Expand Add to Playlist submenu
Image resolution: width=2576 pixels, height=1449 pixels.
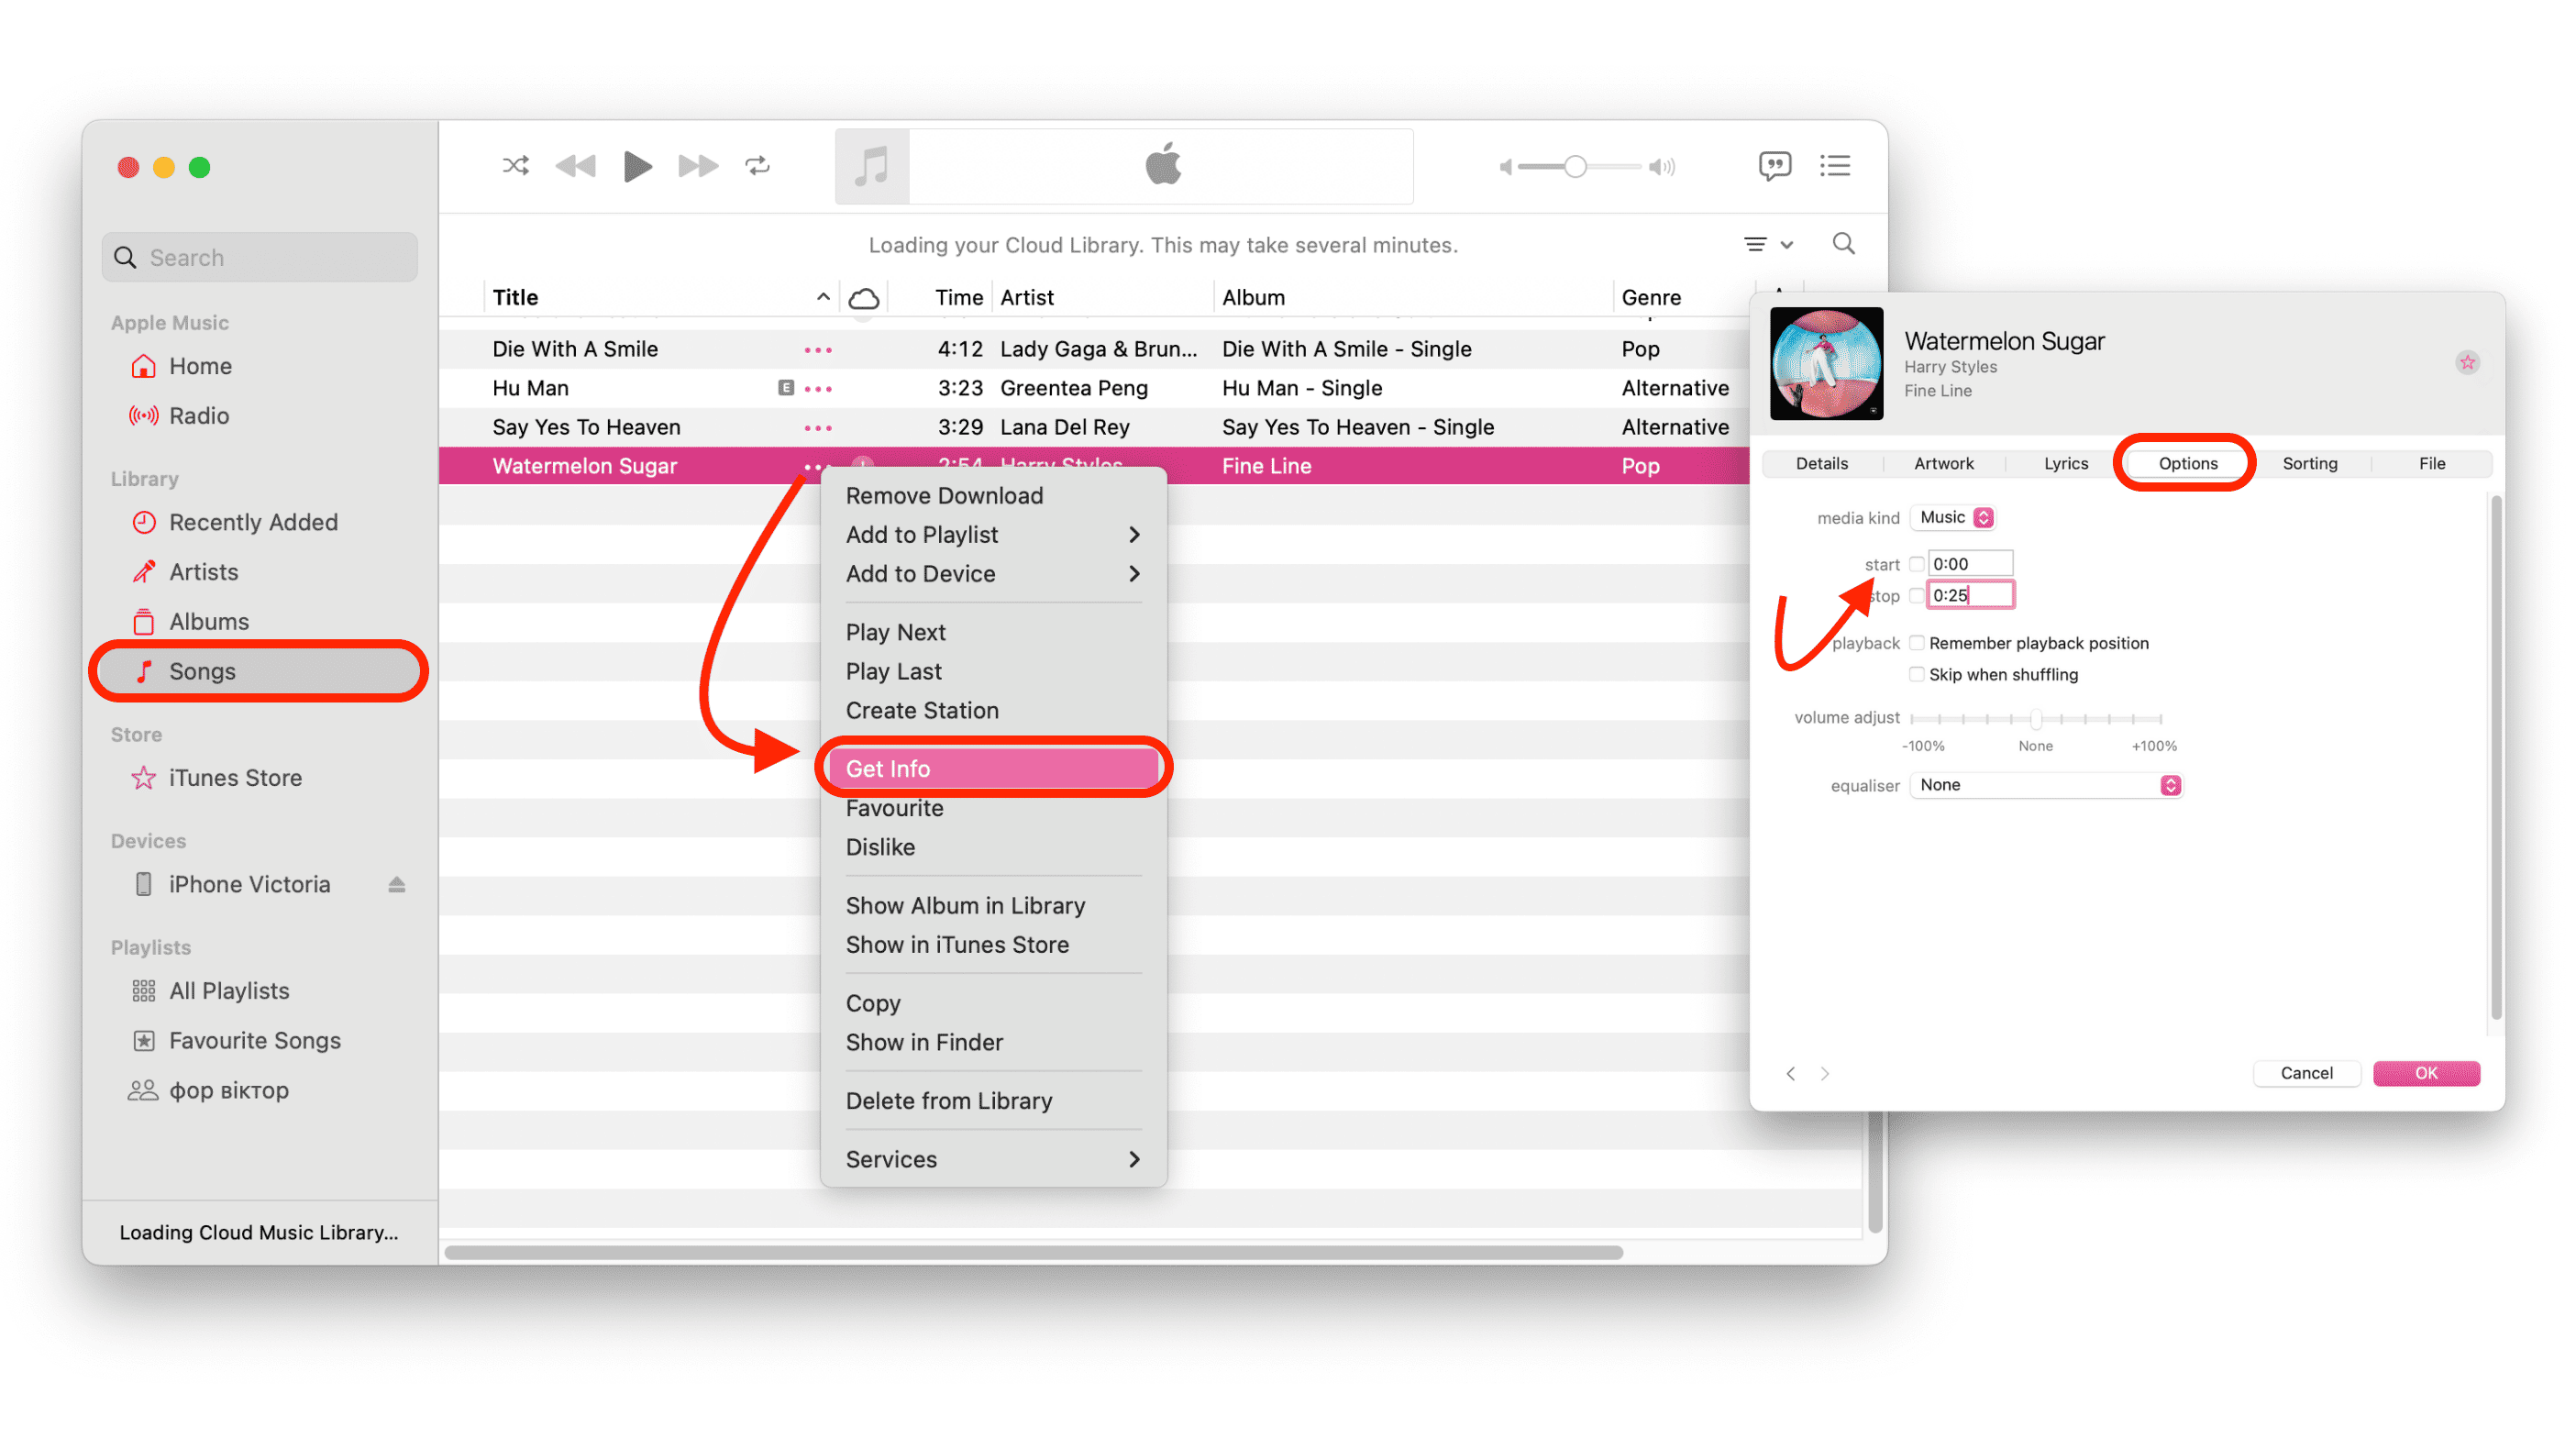coord(993,535)
